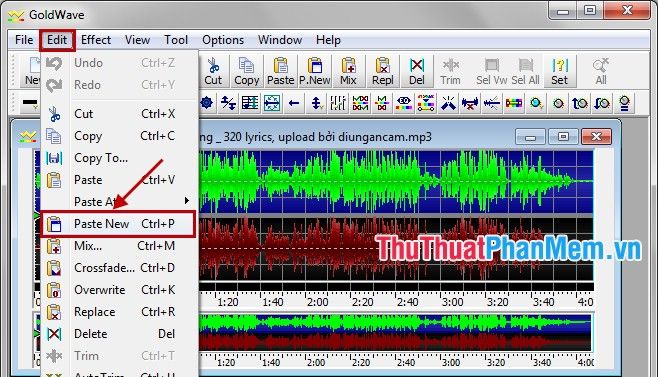The height and width of the screenshot is (377, 658).
Task: Maximize the mp3 sound window
Action: (563, 137)
